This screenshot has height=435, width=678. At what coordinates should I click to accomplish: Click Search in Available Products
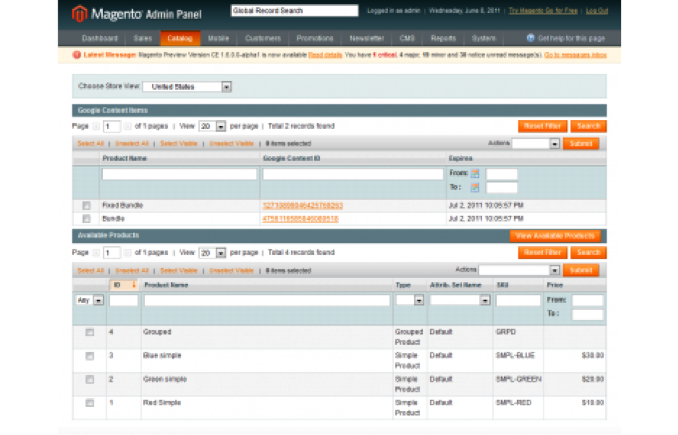tap(588, 253)
